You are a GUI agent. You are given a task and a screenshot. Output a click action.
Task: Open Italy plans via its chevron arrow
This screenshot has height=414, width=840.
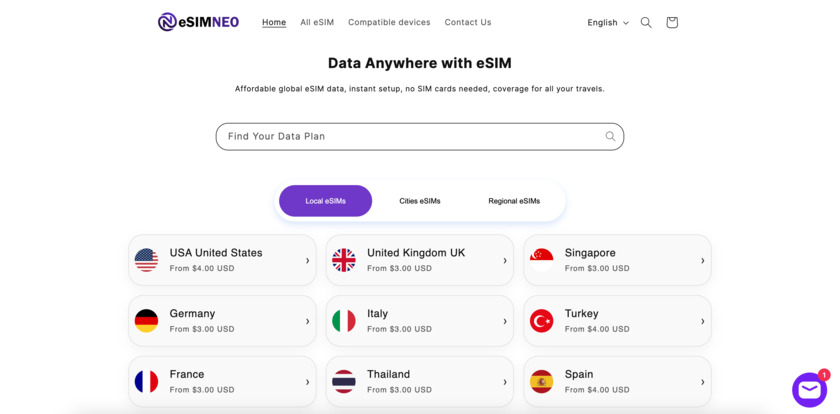click(505, 321)
